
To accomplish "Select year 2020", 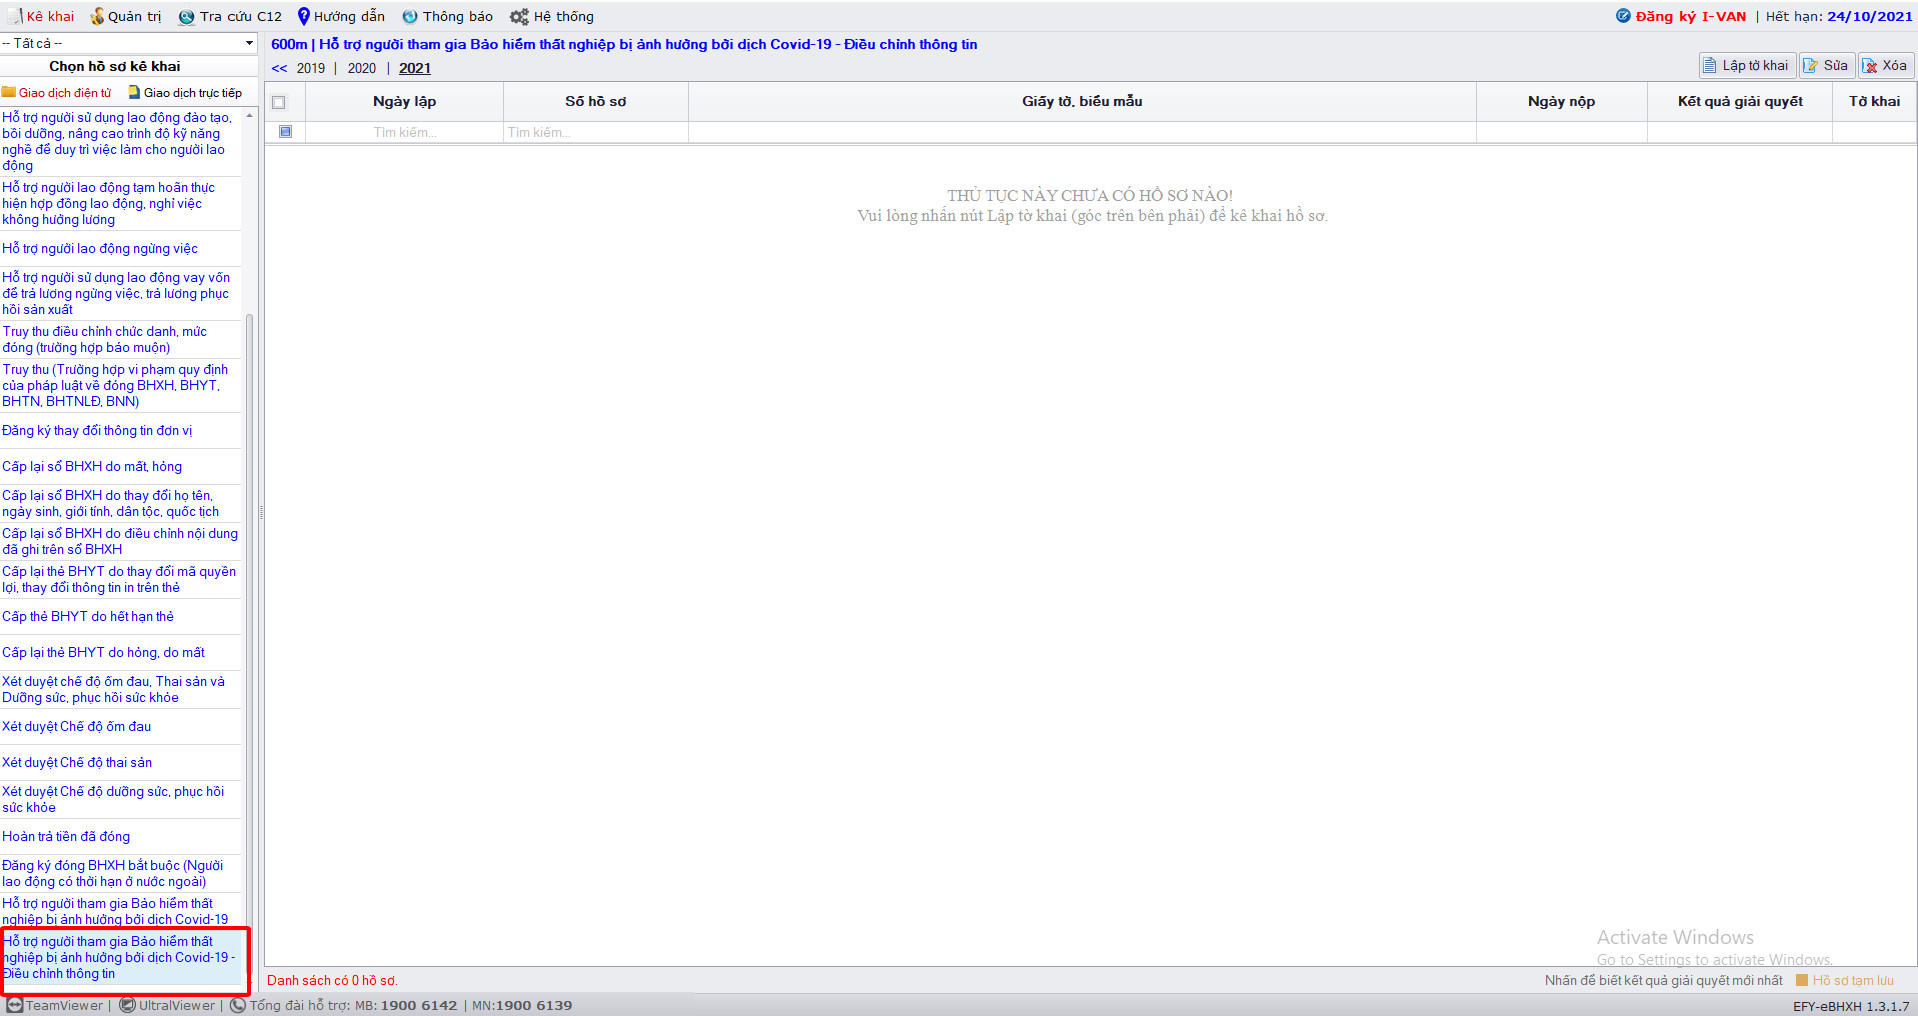I will tap(362, 69).
